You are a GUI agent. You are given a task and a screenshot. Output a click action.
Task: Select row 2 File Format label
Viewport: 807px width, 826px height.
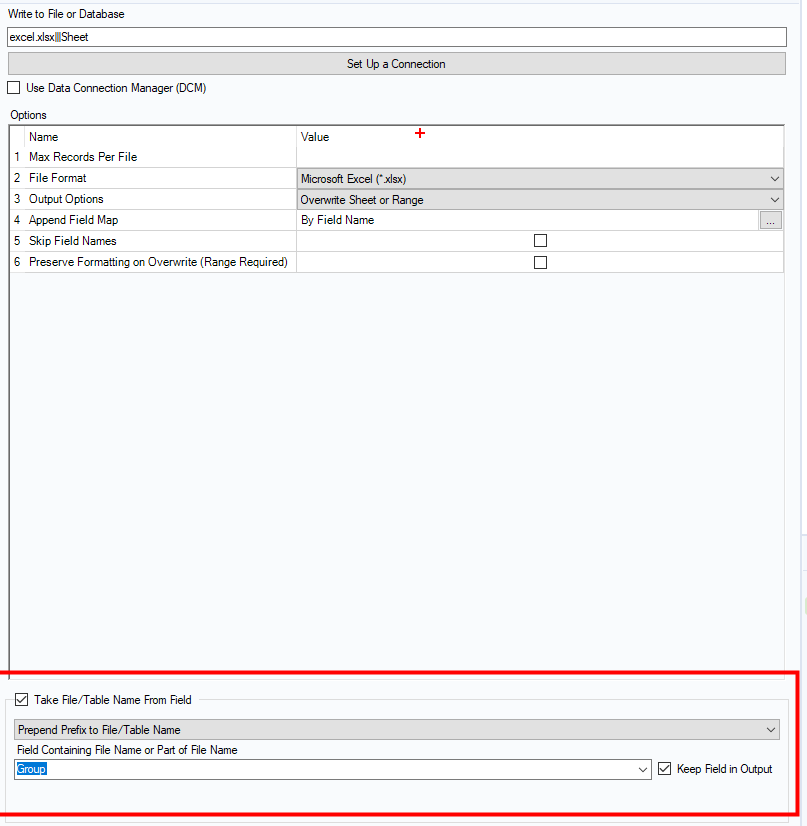click(58, 178)
